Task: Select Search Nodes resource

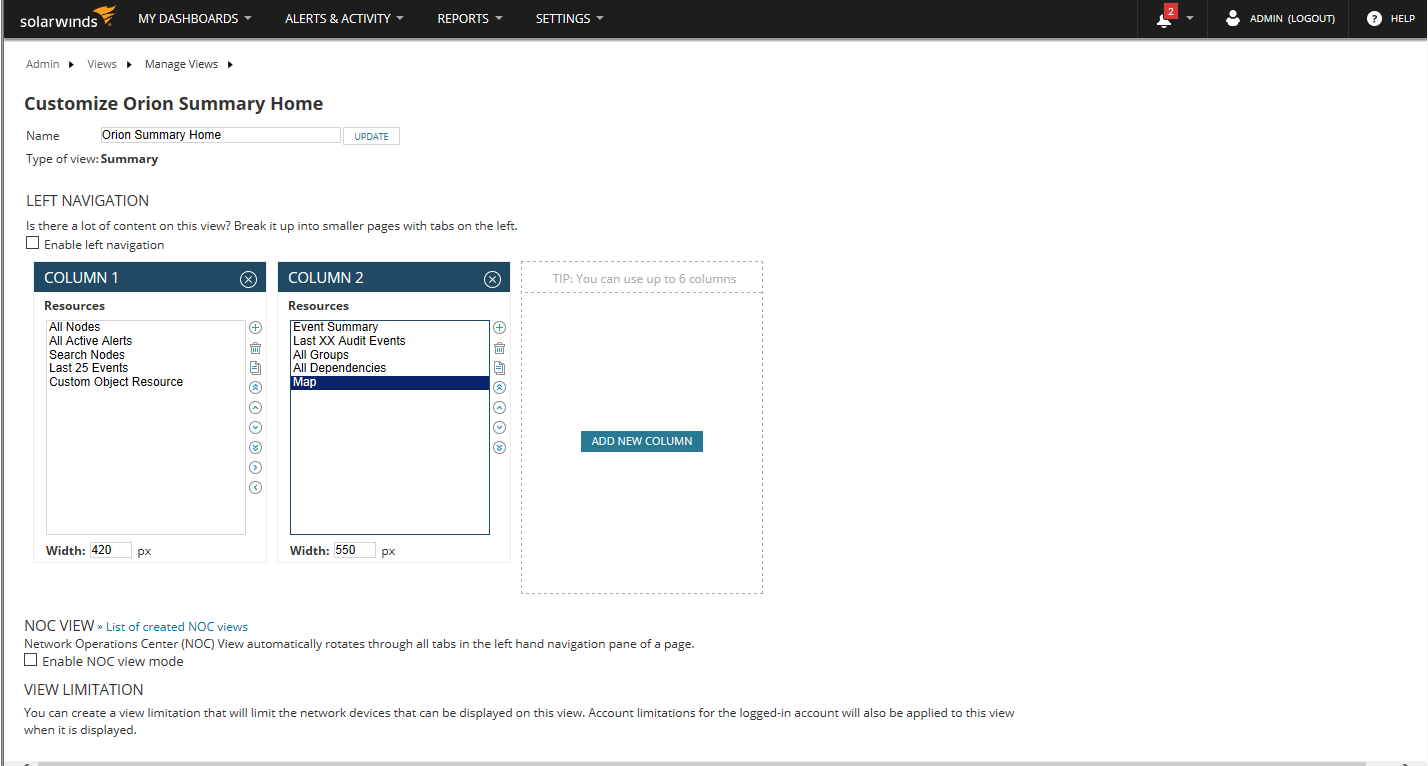Action: 146,355
